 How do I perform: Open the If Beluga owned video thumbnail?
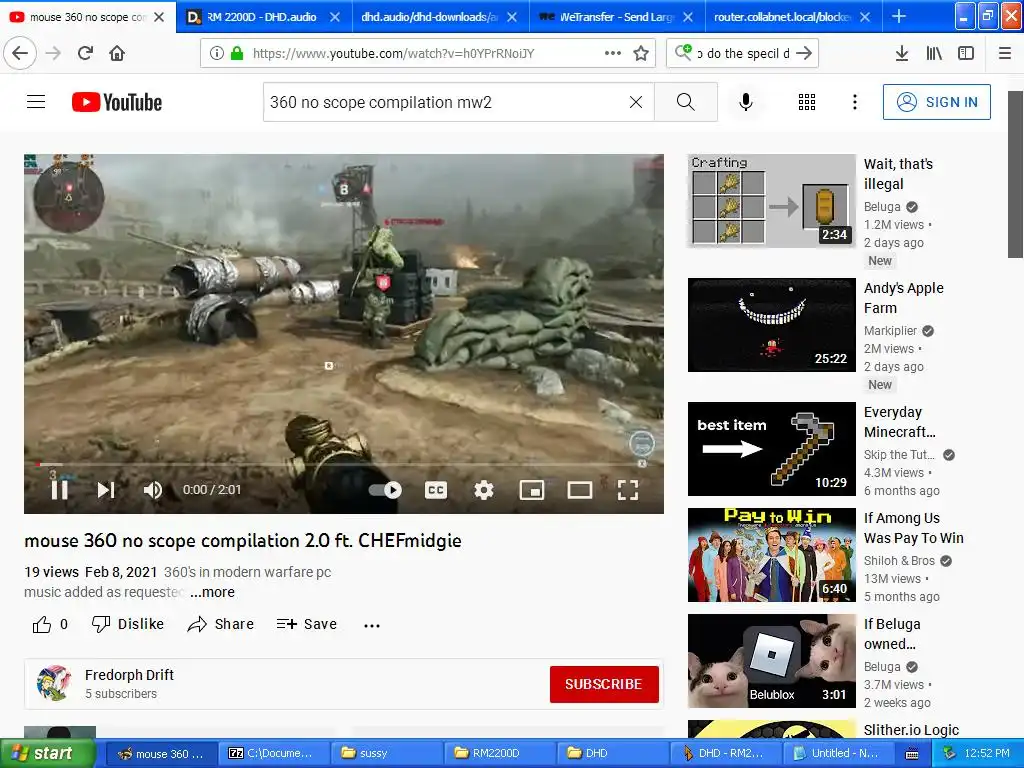click(772, 661)
